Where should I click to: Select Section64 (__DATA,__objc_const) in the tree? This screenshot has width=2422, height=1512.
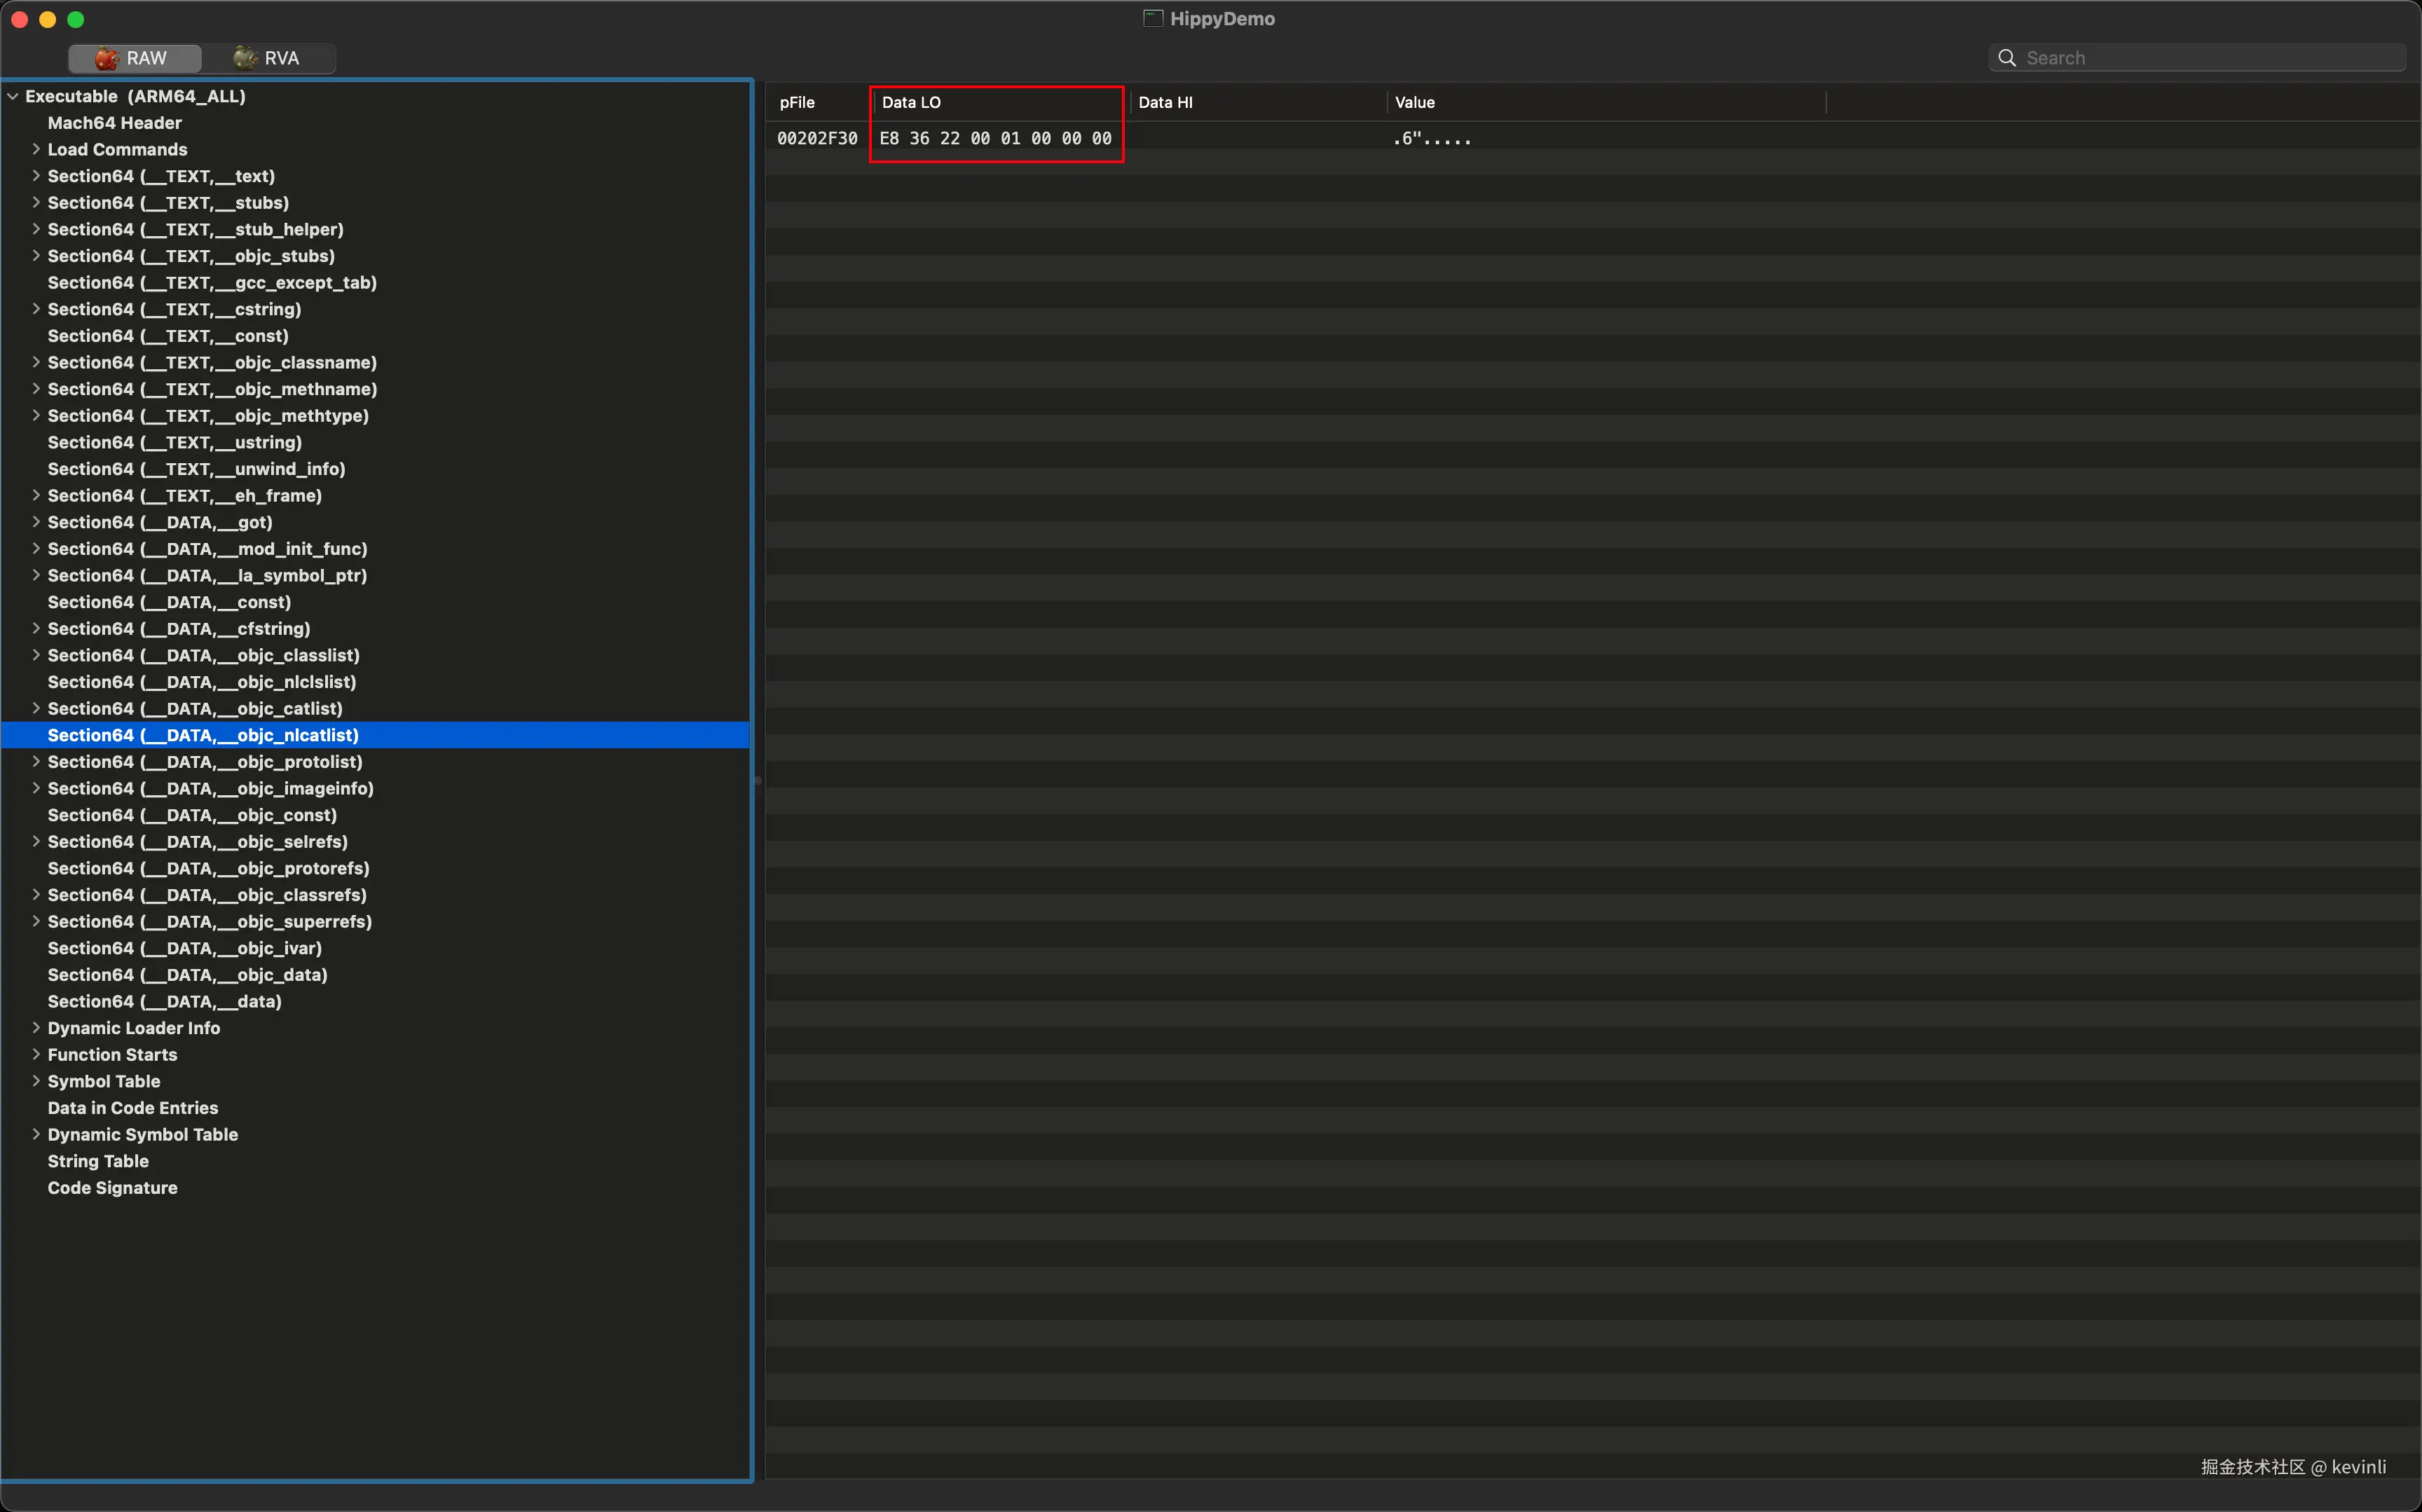coord(192,815)
